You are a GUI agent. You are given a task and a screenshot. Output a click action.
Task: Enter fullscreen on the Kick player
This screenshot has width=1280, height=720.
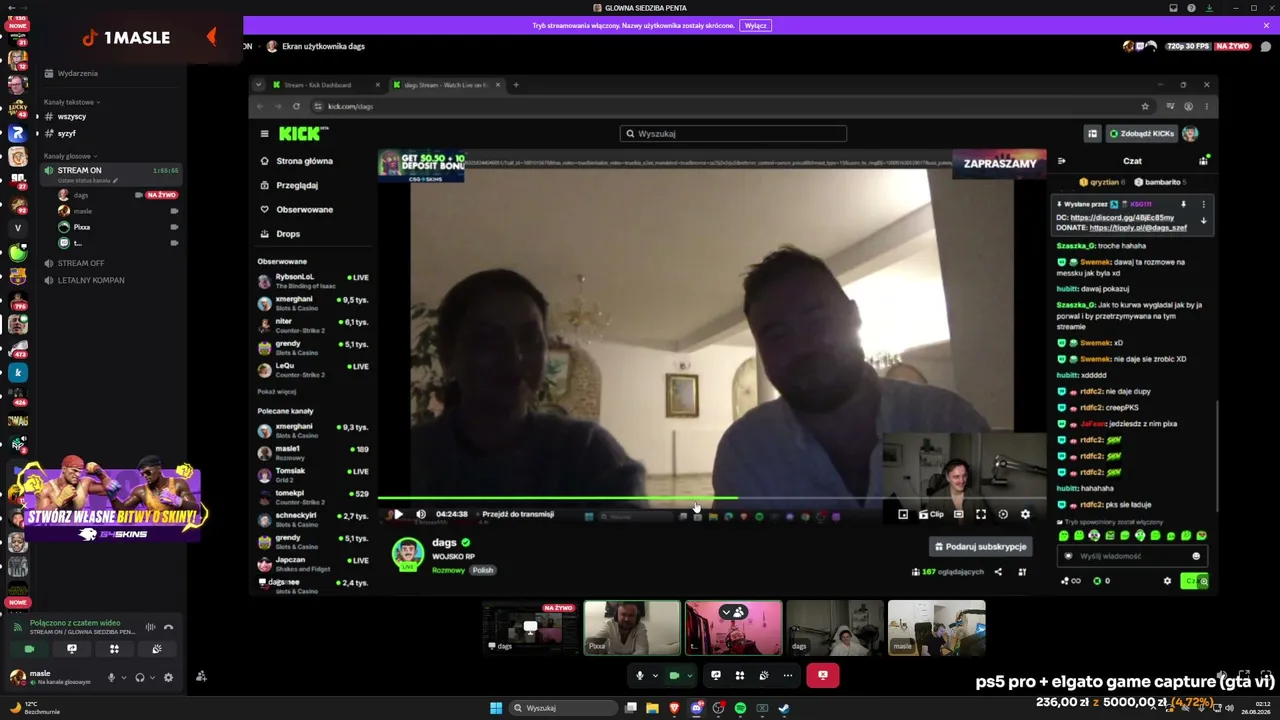[x=981, y=514]
